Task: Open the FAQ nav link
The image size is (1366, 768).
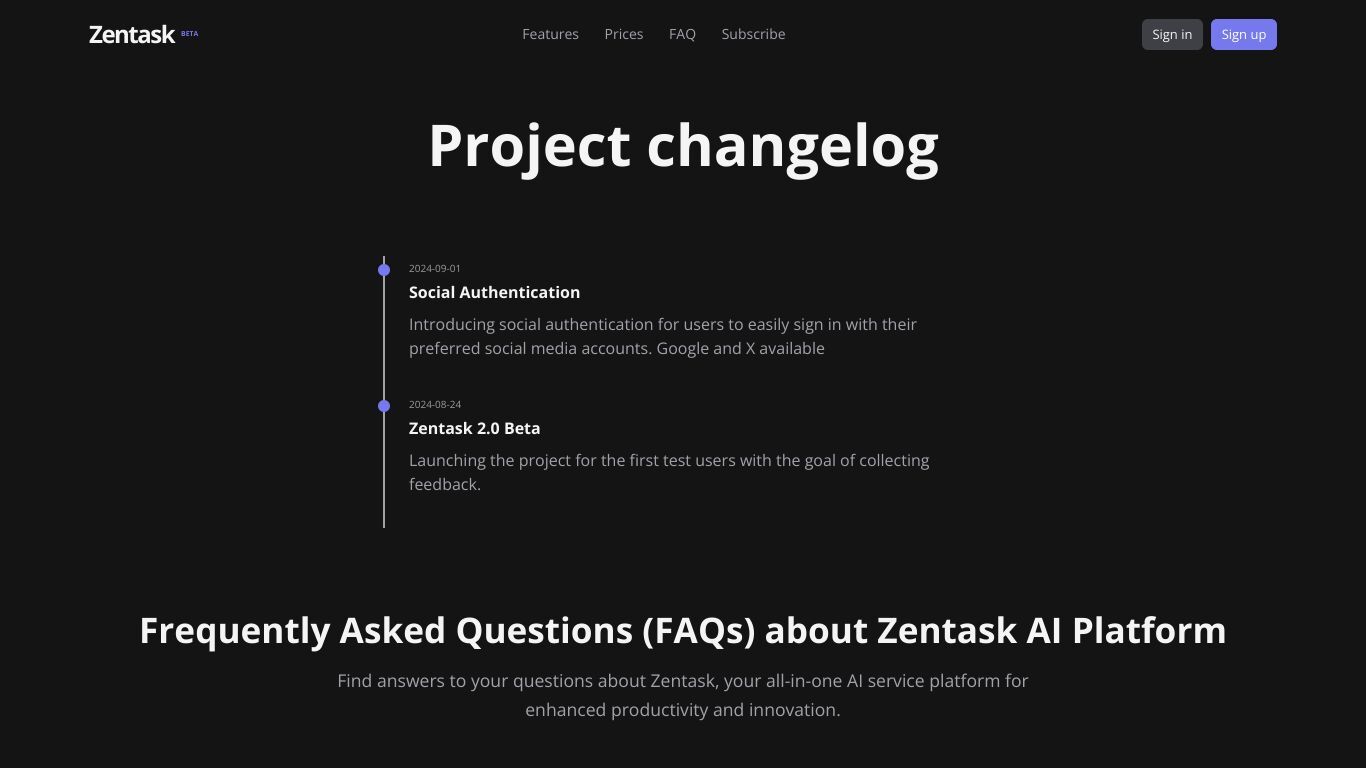Action: (682, 34)
